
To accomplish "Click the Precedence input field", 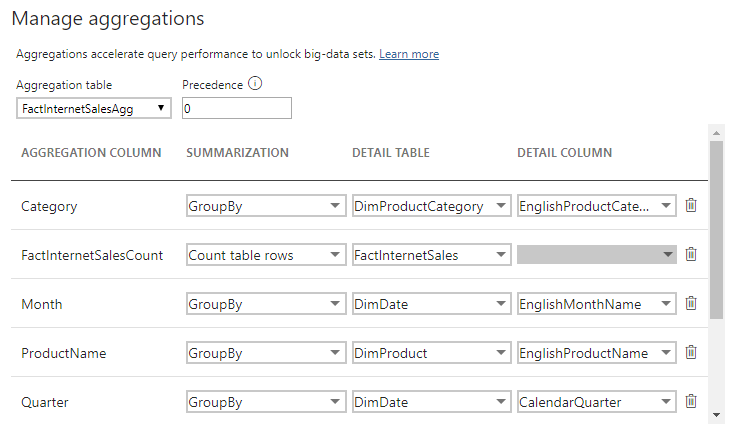I will pyautogui.click(x=237, y=108).
